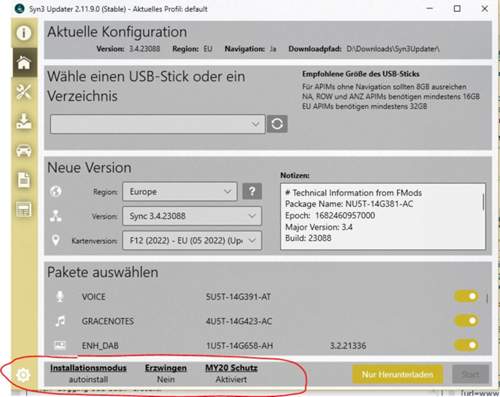Click package number 1U5T-14G658-AH
500x397 pixels.
point(239,346)
